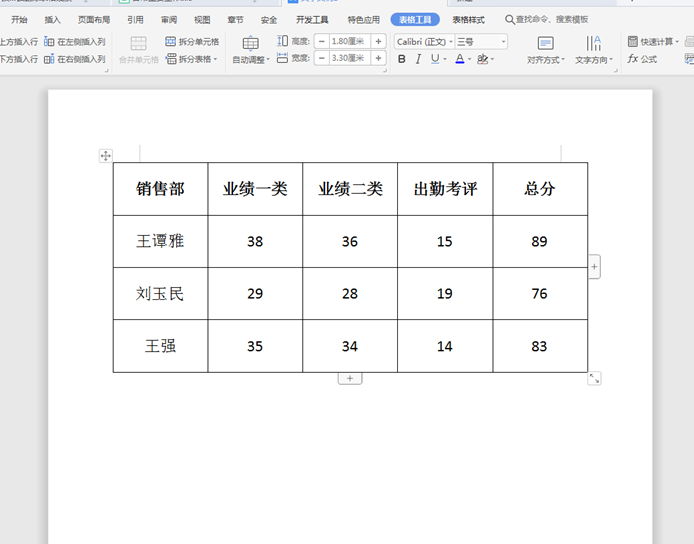Click the Insert Row Below (下方插入行) button
The height and width of the screenshot is (544, 694).
click(19, 59)
